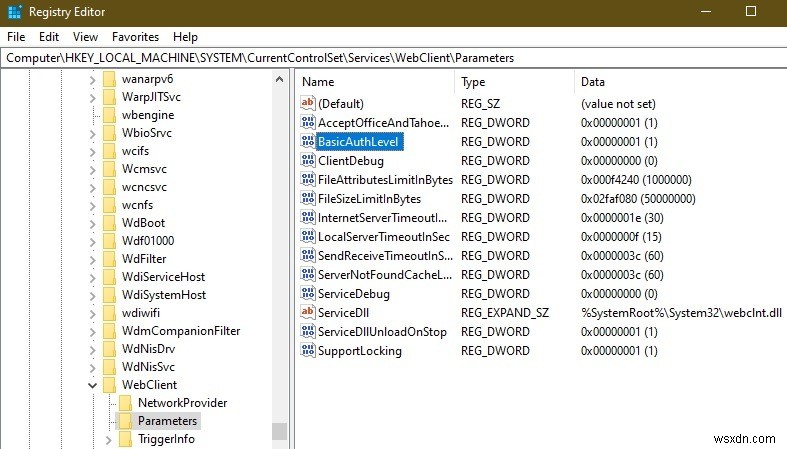The image size is (787, 449).
Task: Expand the WdmCompanionFilter key
Action: [92, 331]
